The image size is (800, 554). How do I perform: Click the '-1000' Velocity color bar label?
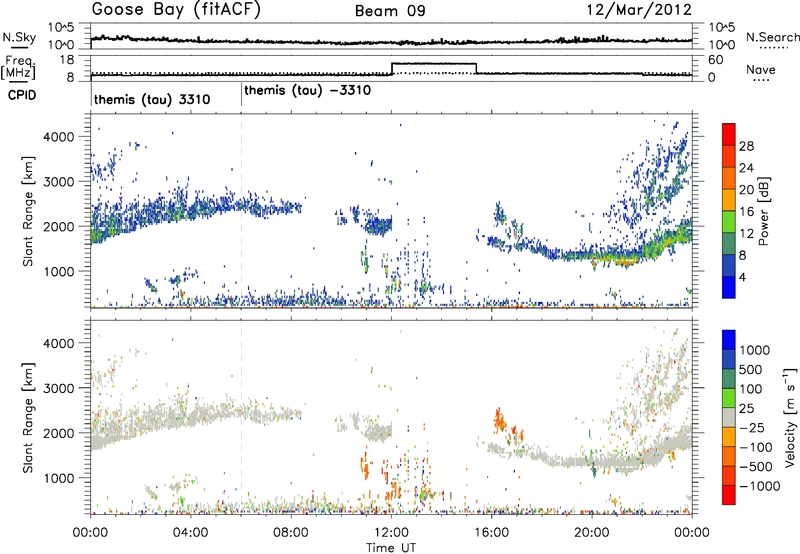coord(760,486)
